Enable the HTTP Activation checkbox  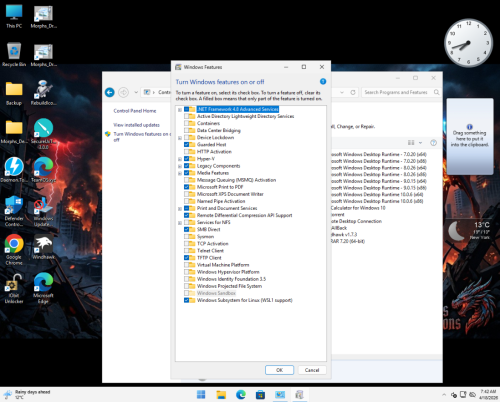click(x=187, y=152)
